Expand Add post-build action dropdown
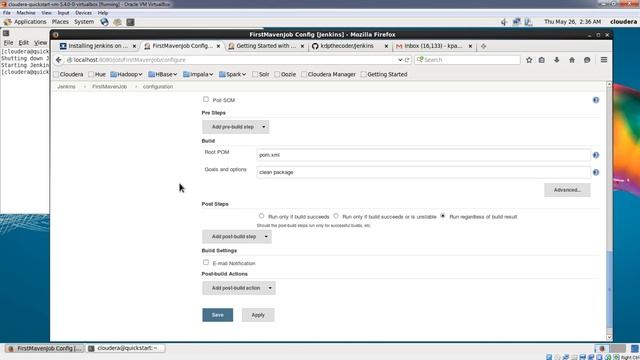This screenshot has width=640, height=360. [239, 288]
